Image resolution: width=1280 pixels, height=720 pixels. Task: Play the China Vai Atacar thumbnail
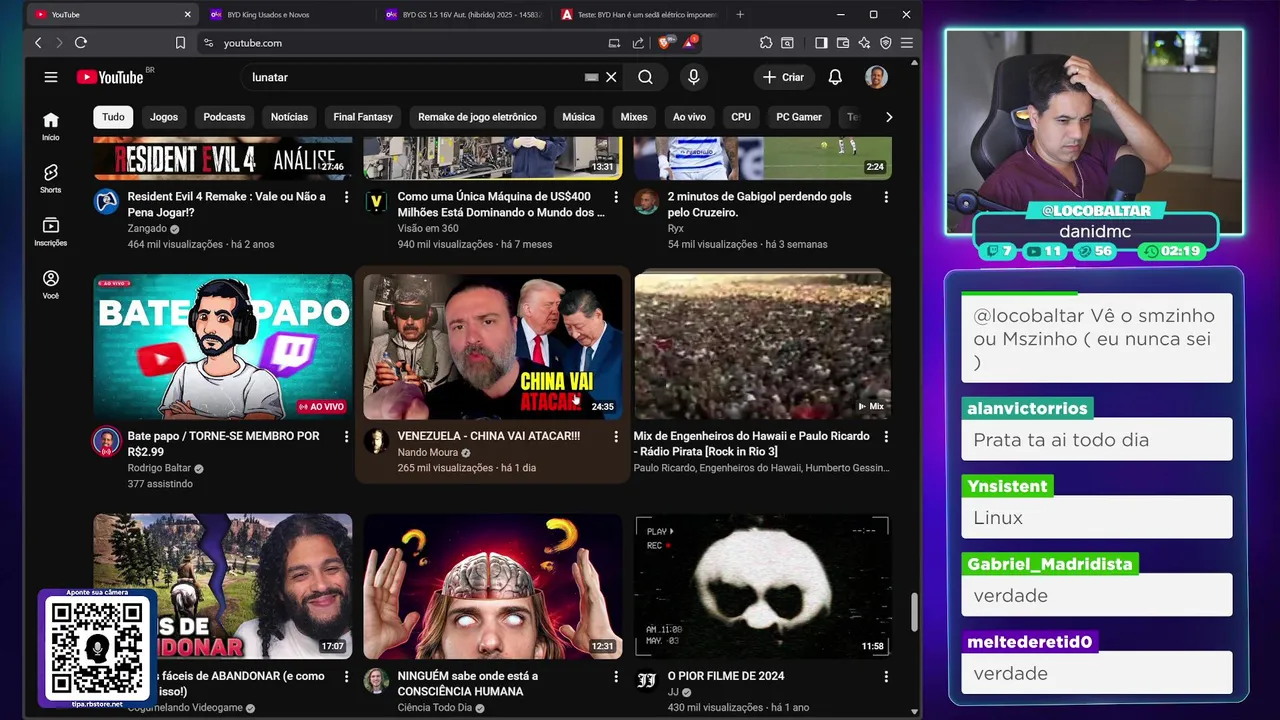coord(492,346)
